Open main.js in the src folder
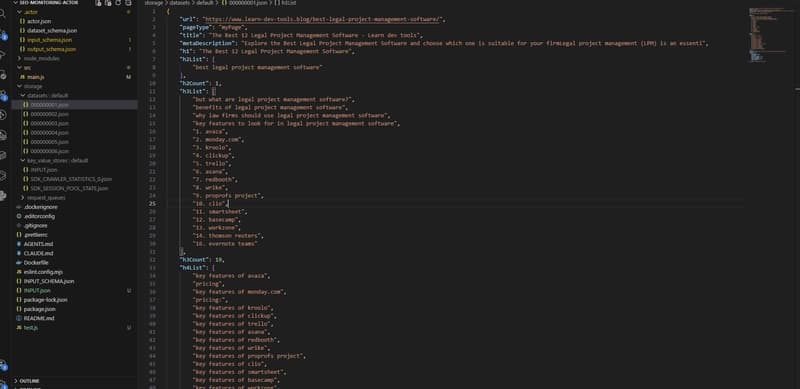This screenshot has width=800, height=389. tap(35, 77)
